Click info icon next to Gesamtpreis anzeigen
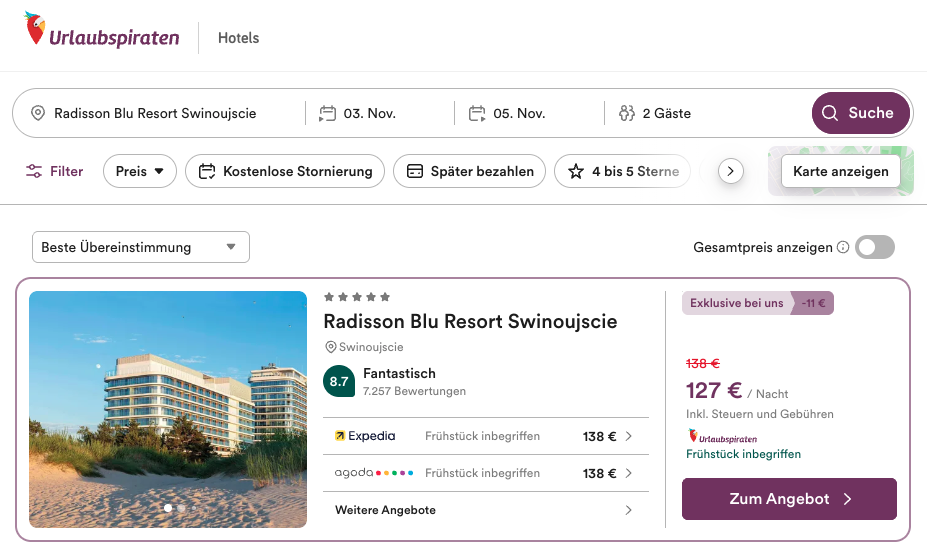This screenshot has height=555, width=927. point(843,247)
